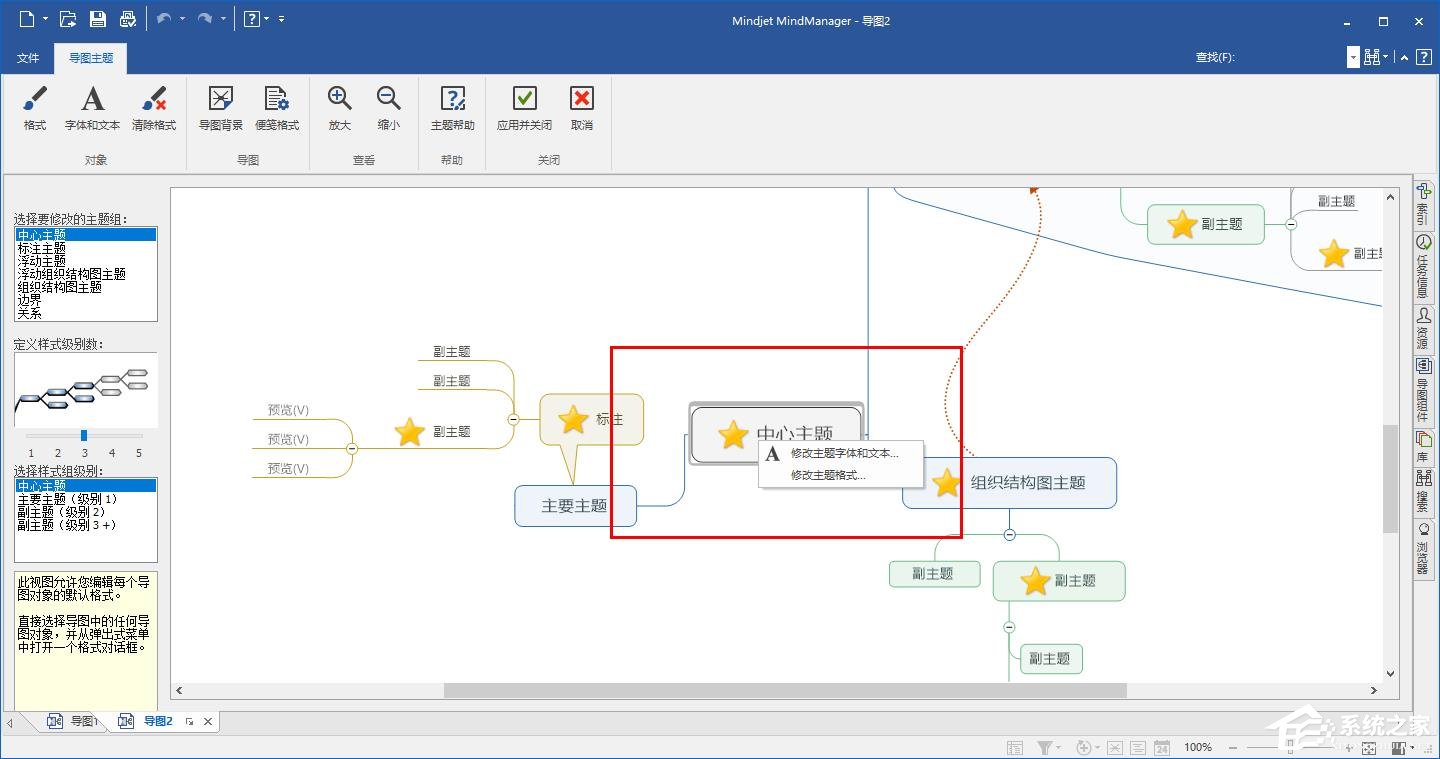Click the 清除格式 clear format icon
This screenshot has height=759, width=1440.
153,108
